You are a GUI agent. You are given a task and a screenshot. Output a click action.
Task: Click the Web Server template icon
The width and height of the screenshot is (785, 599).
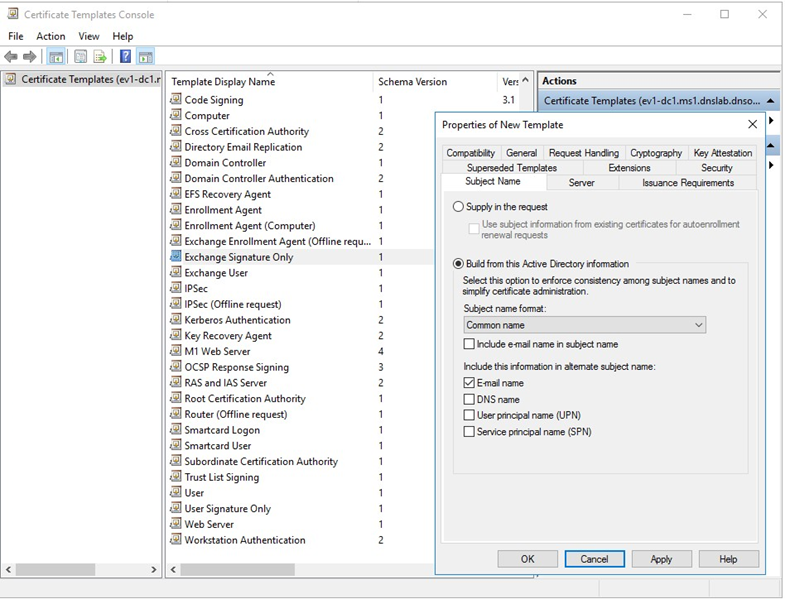point(176,523)
